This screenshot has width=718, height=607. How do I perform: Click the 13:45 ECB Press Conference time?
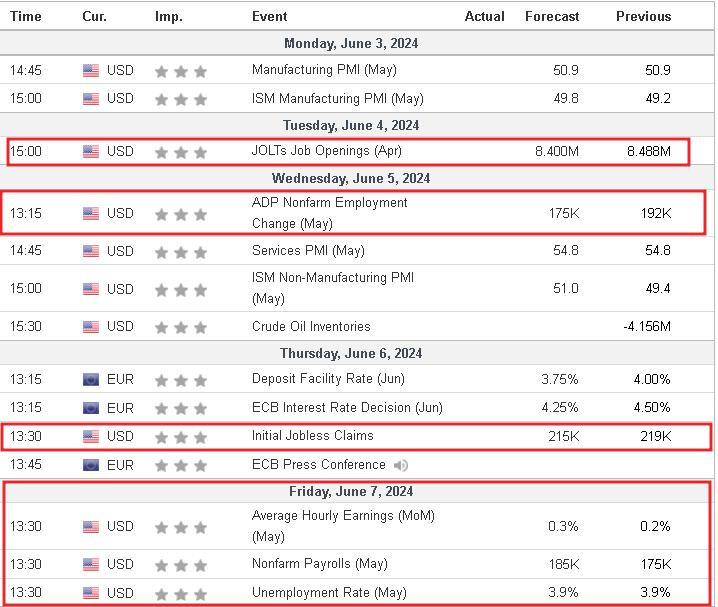coord(26,465)
